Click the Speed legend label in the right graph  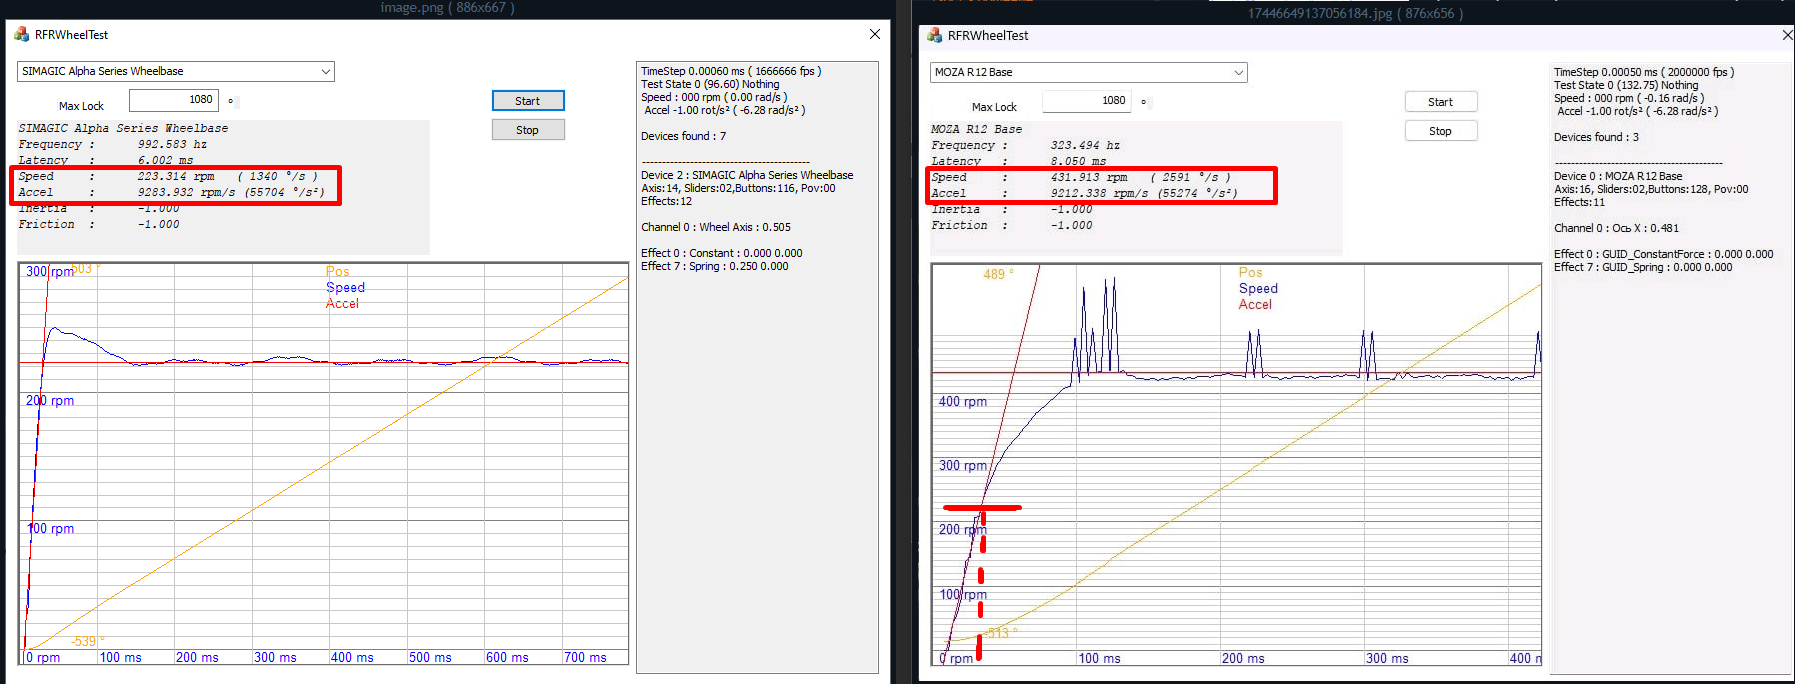1259,288
